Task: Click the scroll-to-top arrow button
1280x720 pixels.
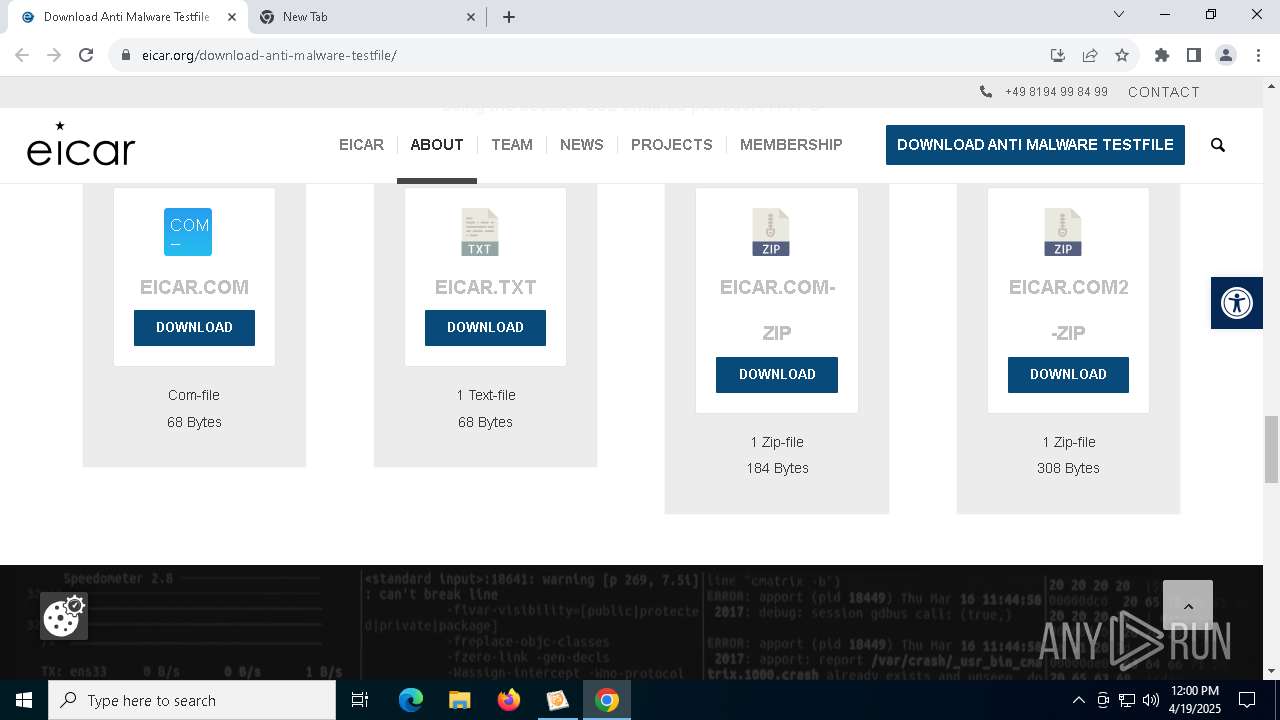Action: 1188,606
